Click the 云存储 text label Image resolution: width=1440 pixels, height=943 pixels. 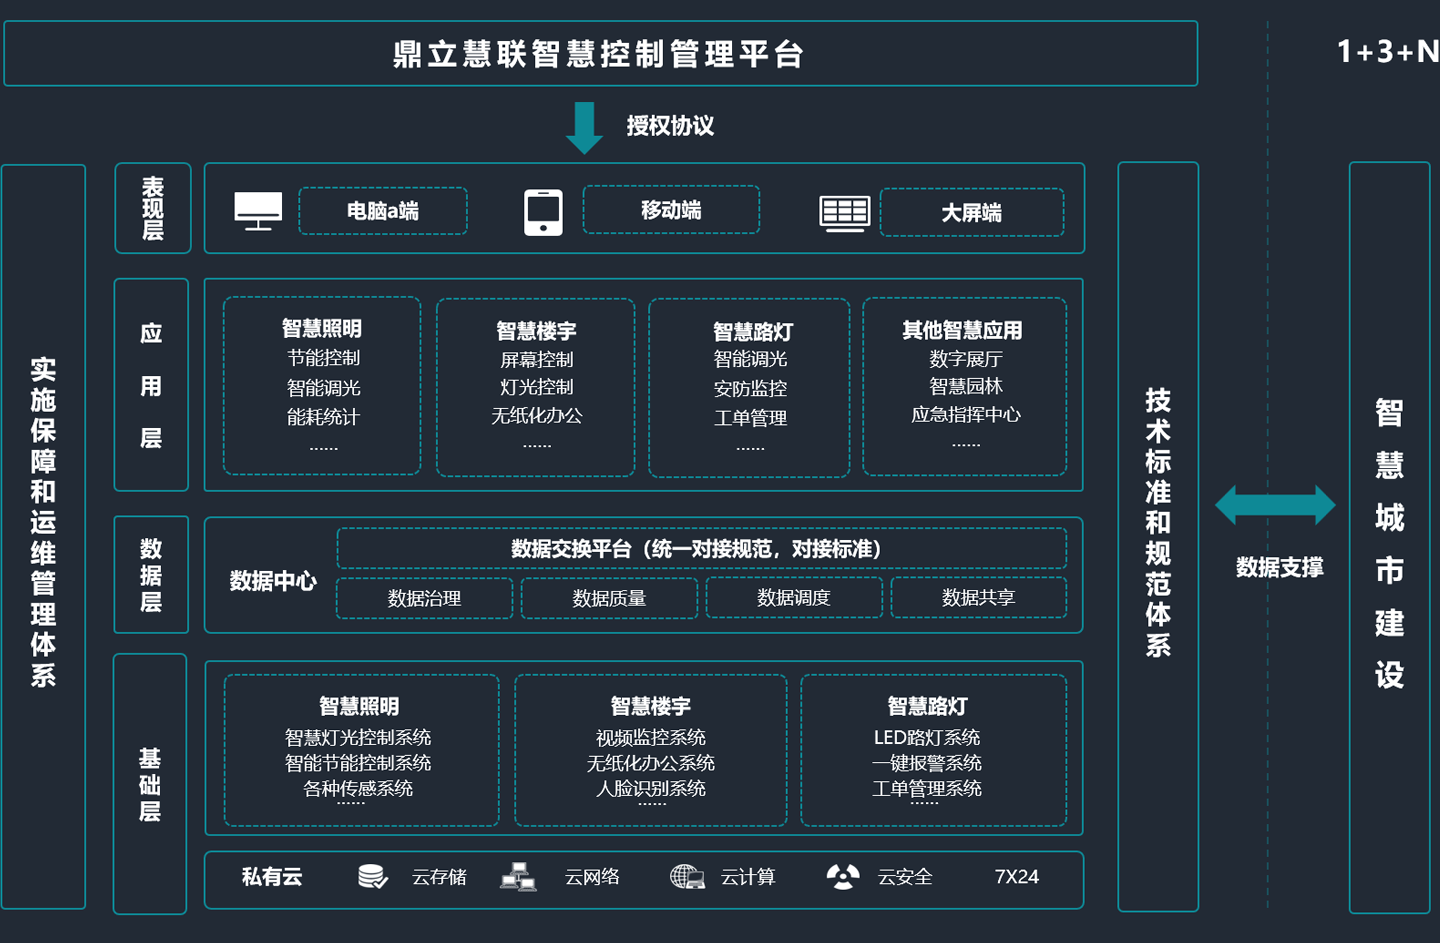[439, 877]
